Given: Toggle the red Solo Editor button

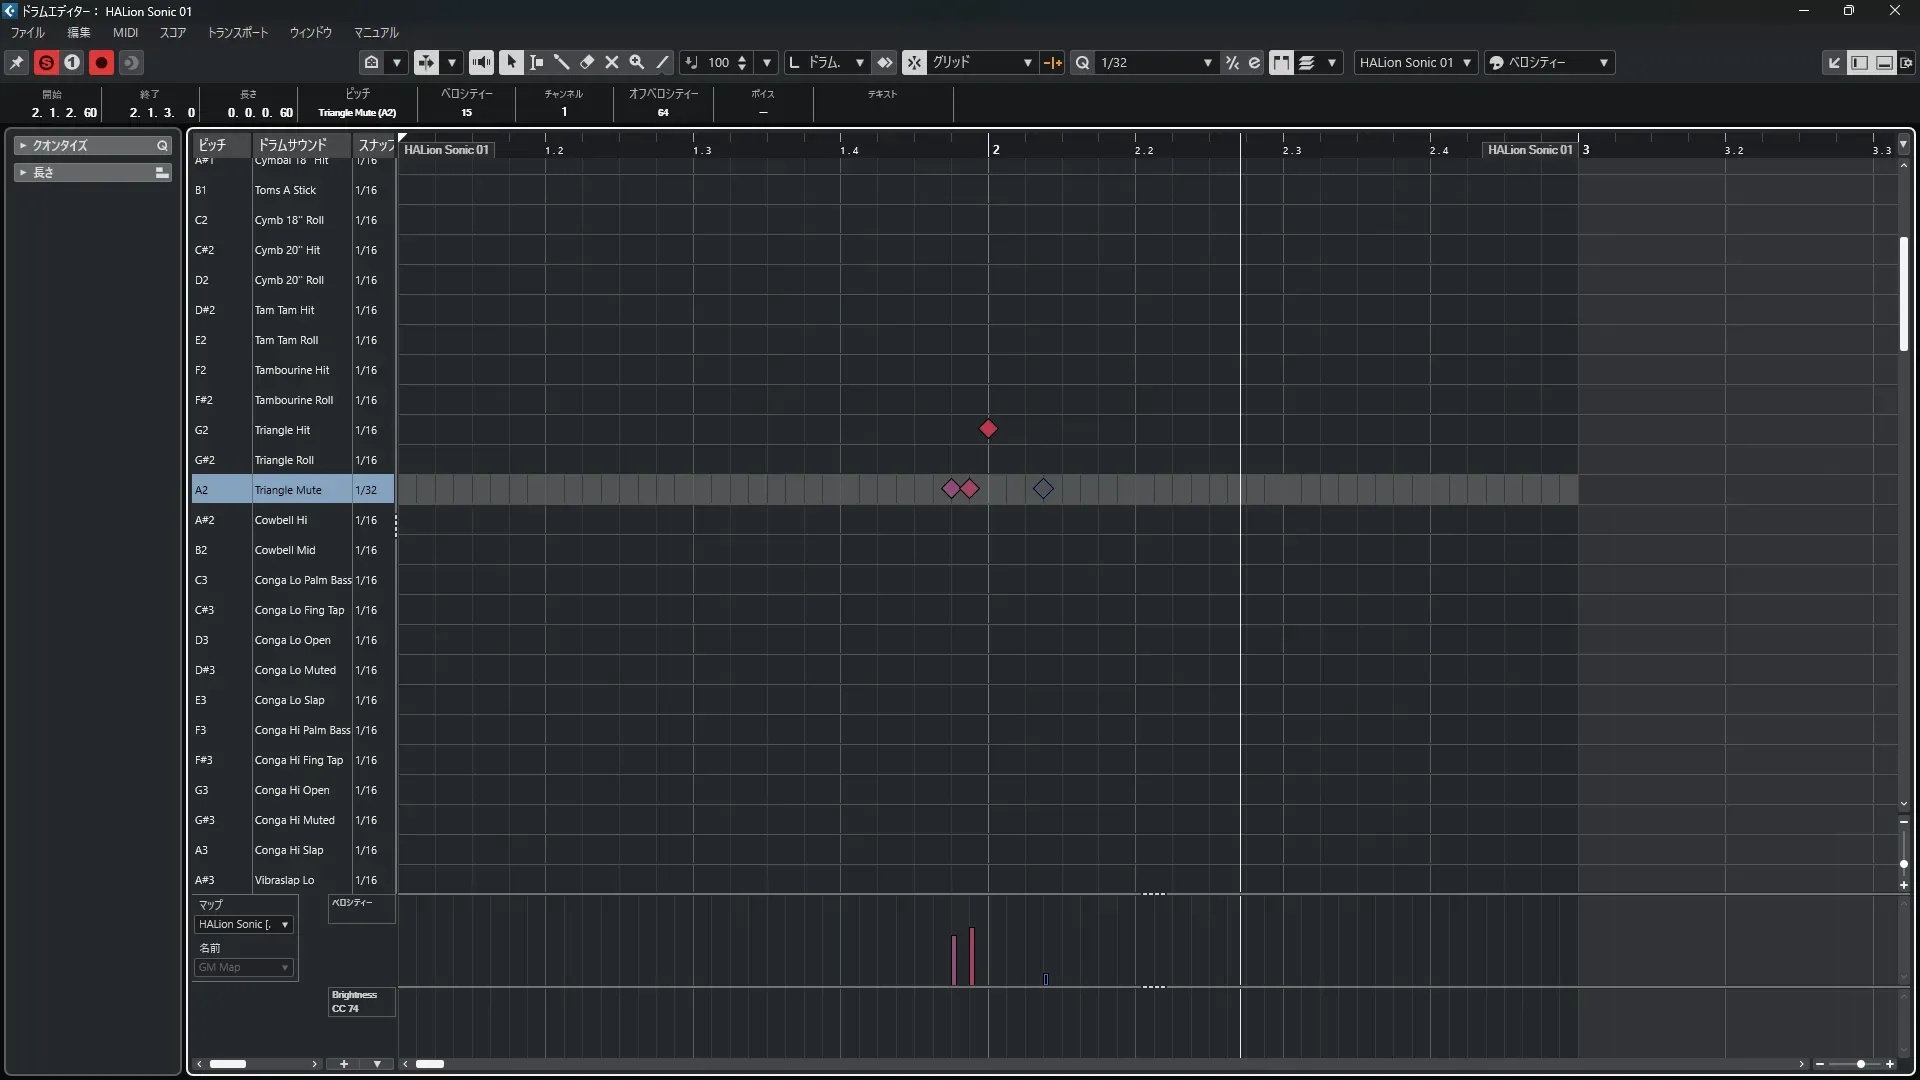Looking at the screenshot, I should (x=46, y=62).
